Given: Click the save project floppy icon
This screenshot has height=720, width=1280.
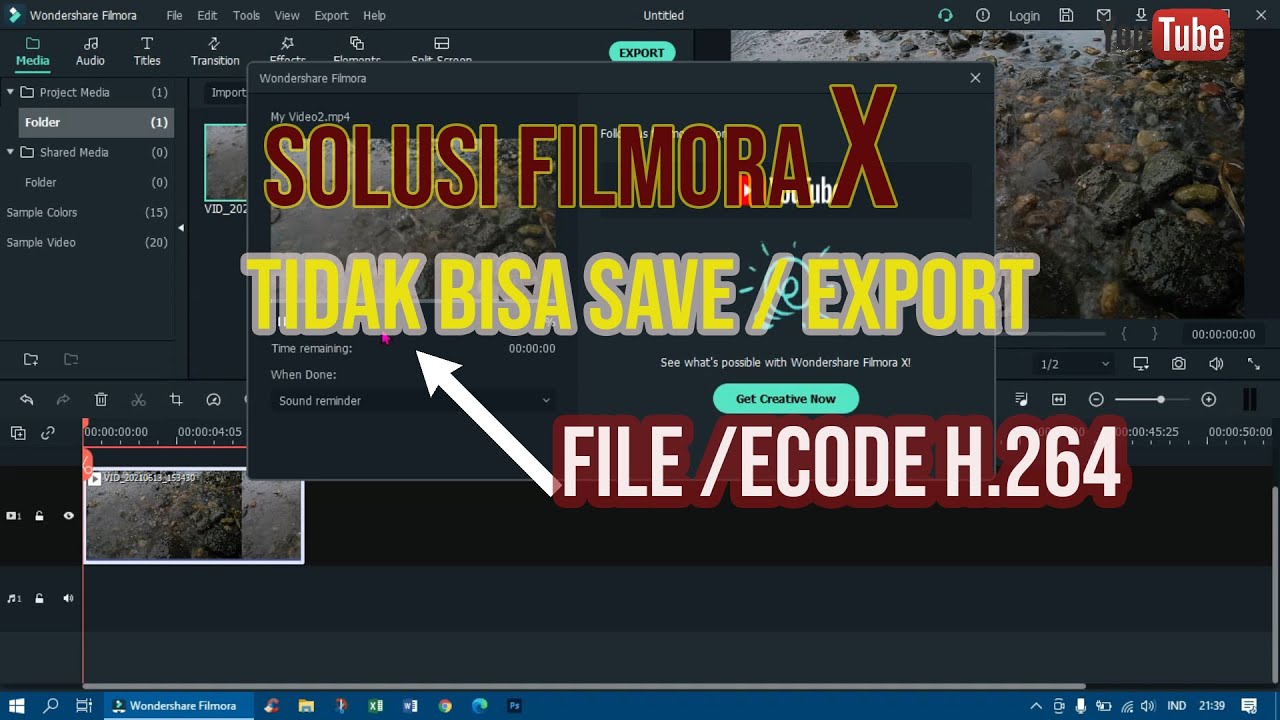Looking at the screenshot, I should tap(1066, 15).
